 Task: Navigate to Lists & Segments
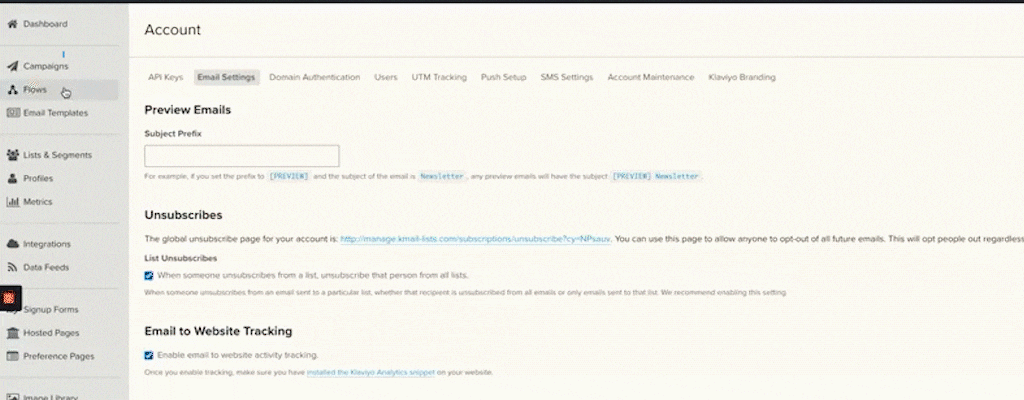click(x=57, y=155)
